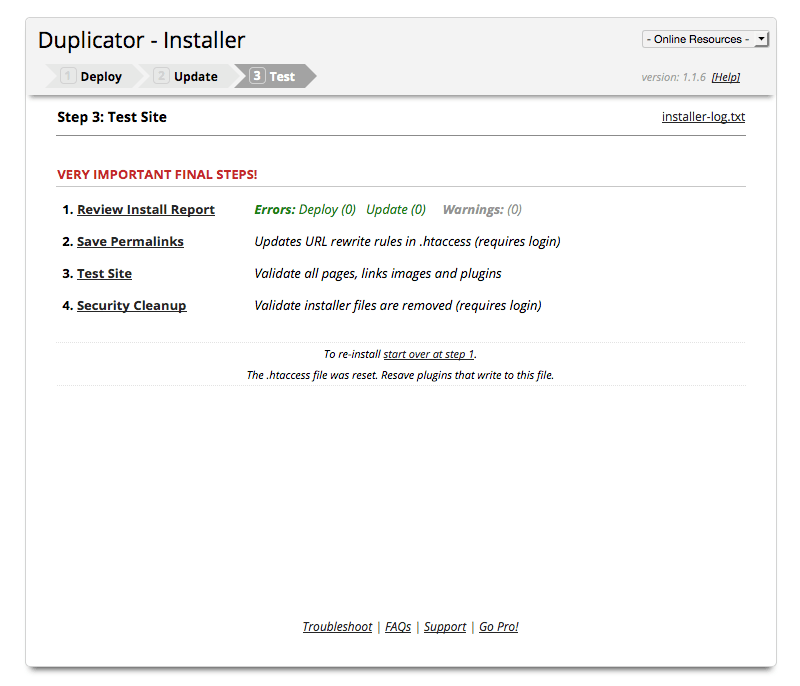Click the Deploy (0) errors text
800x686 pixels.
pos(327,210)
